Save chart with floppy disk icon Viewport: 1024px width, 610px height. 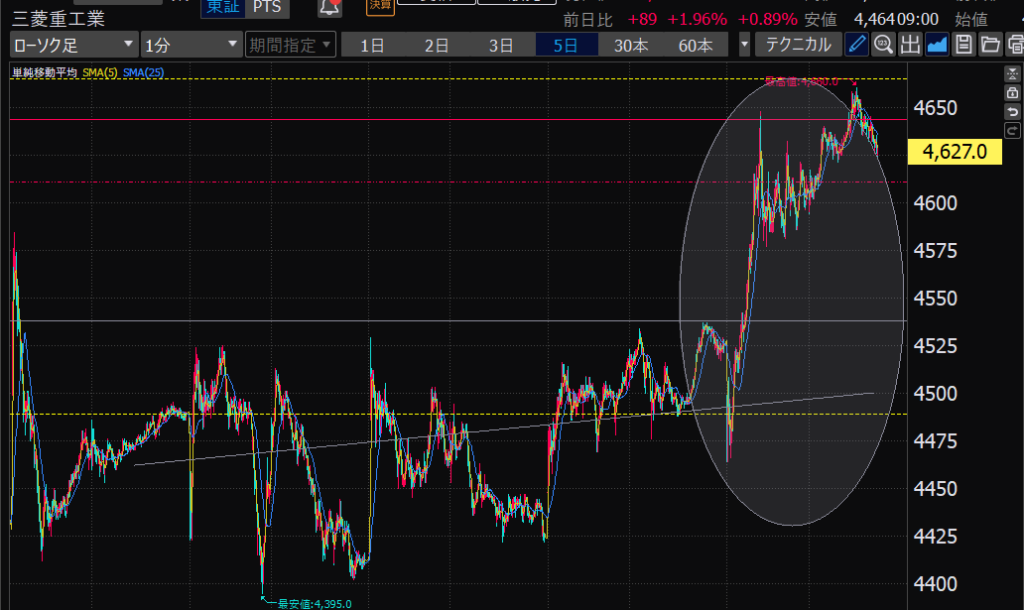(964, 44)
